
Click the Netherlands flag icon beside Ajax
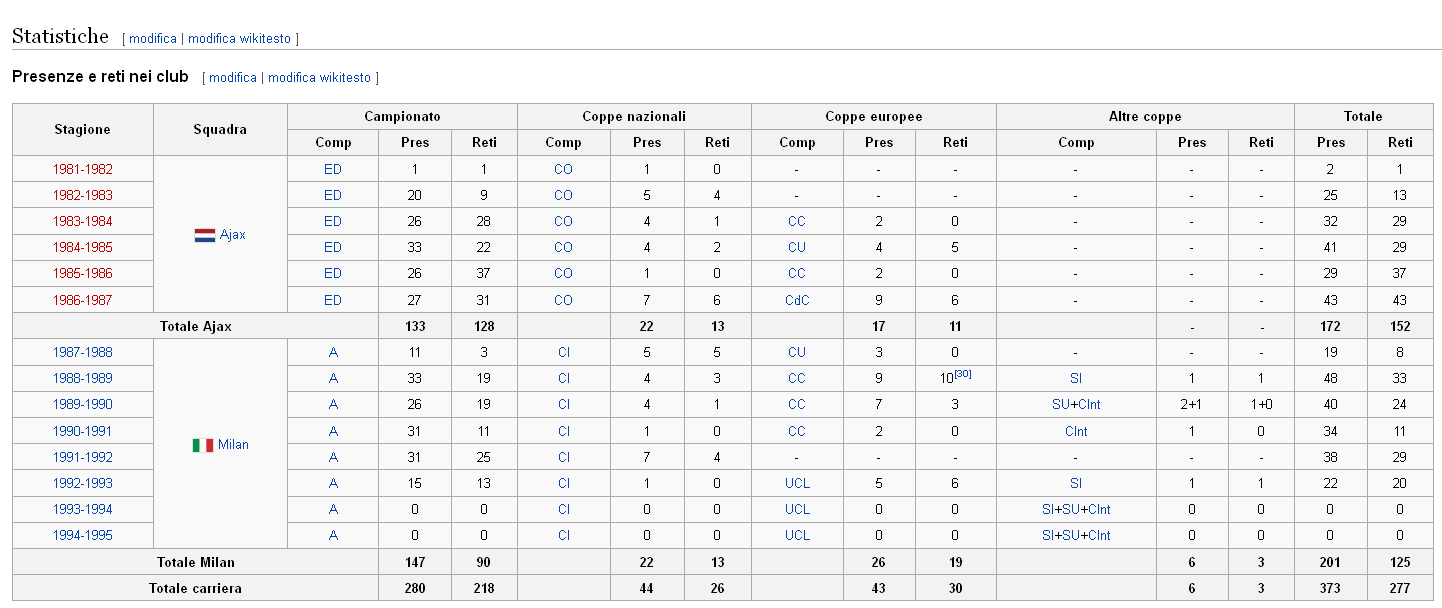click(x=204, y=235)
